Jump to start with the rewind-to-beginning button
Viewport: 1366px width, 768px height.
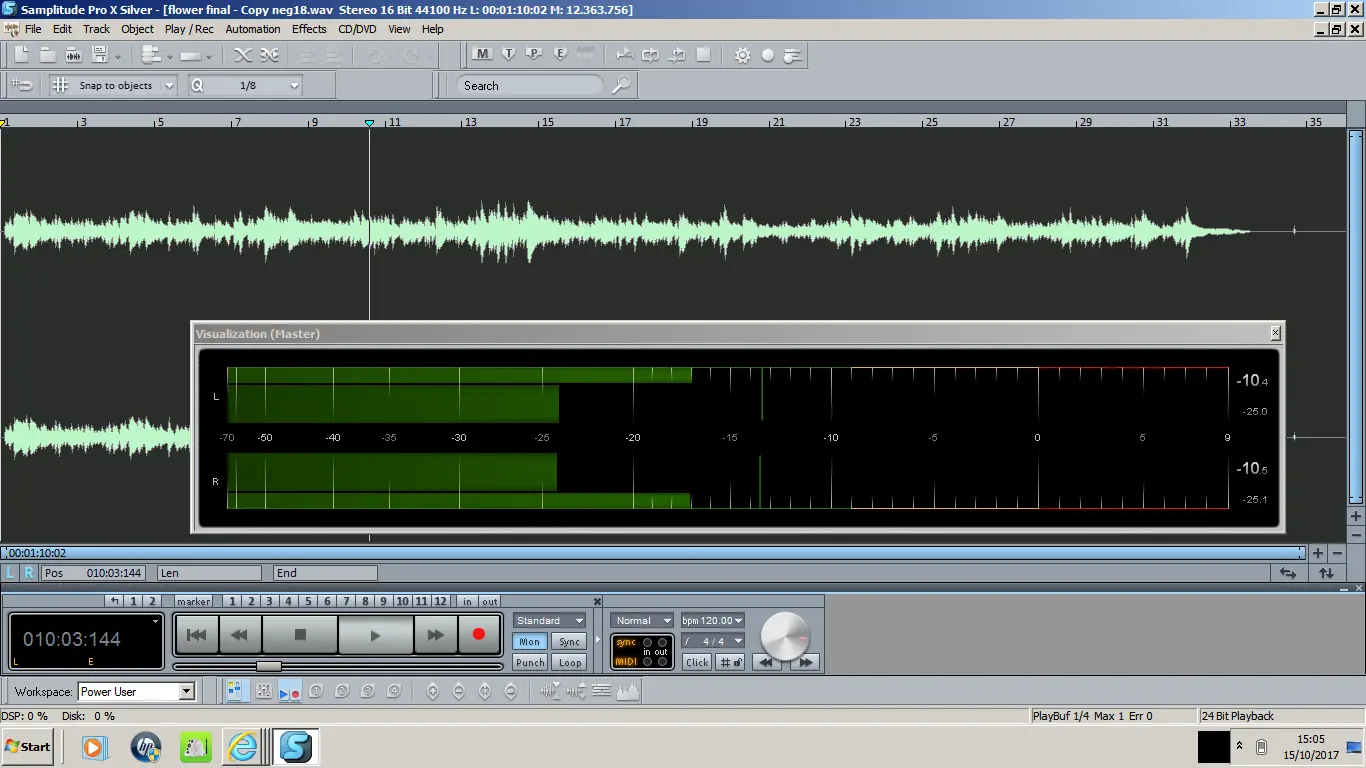click(197, 635)
